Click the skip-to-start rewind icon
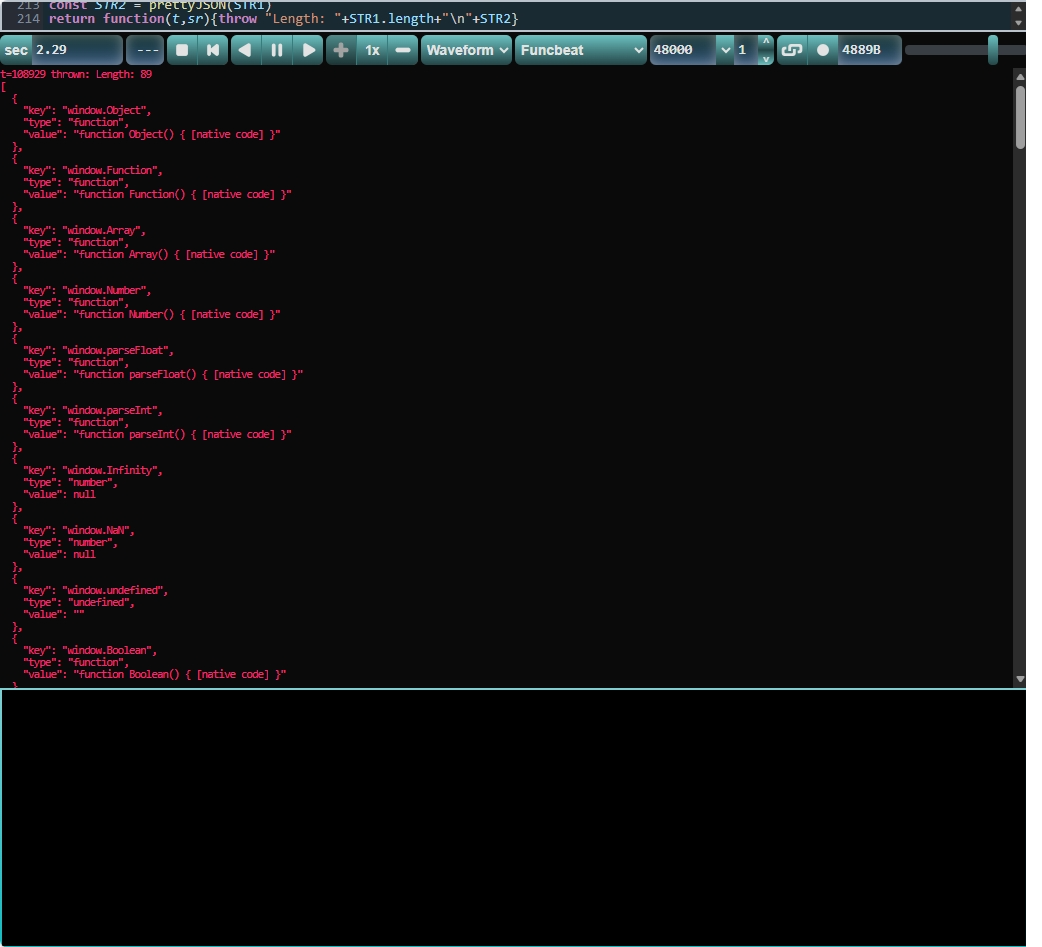This screenshot has height=947, width=1042. tap(212, 50)
